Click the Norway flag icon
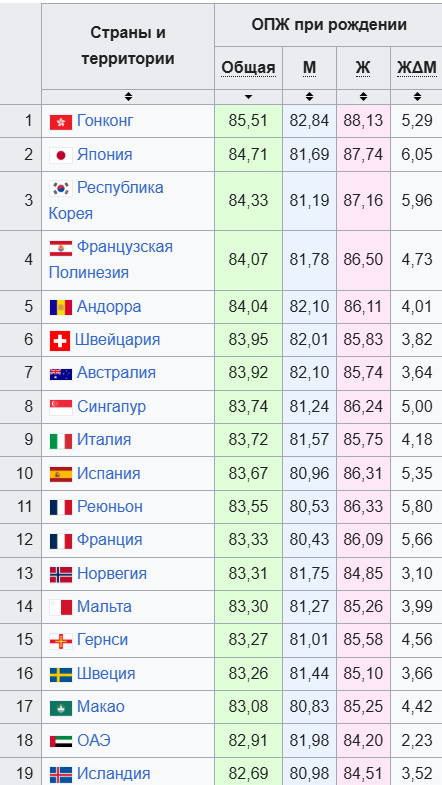 [61, 574]
